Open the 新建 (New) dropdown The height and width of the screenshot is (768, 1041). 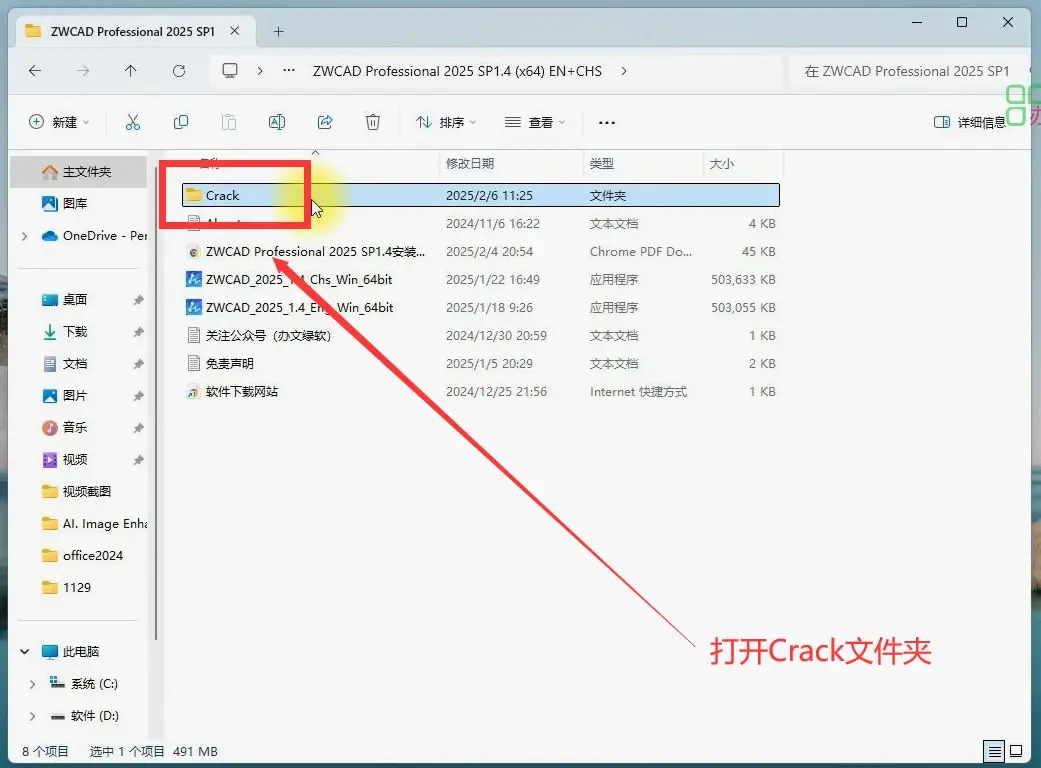[x=59, y=122]
